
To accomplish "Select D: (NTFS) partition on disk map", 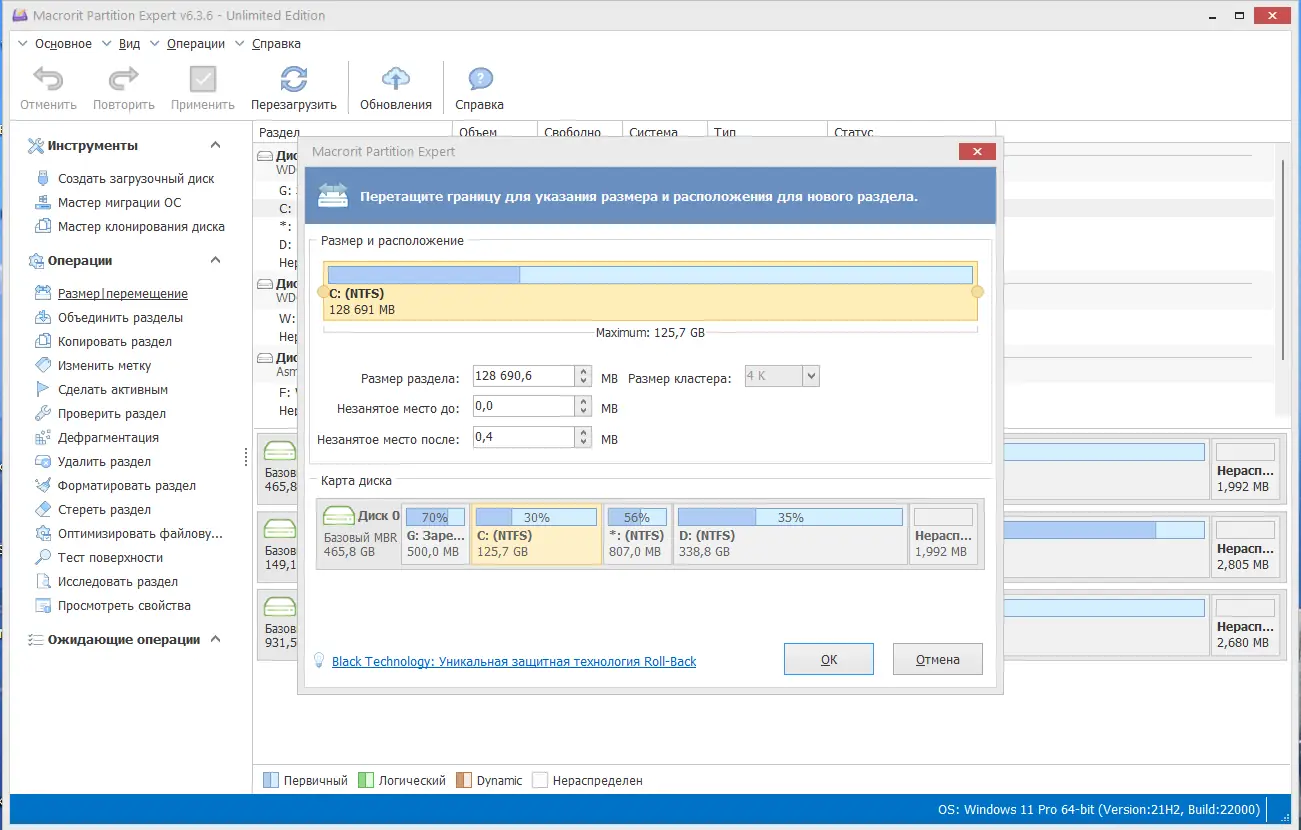I will pos(790,534).
